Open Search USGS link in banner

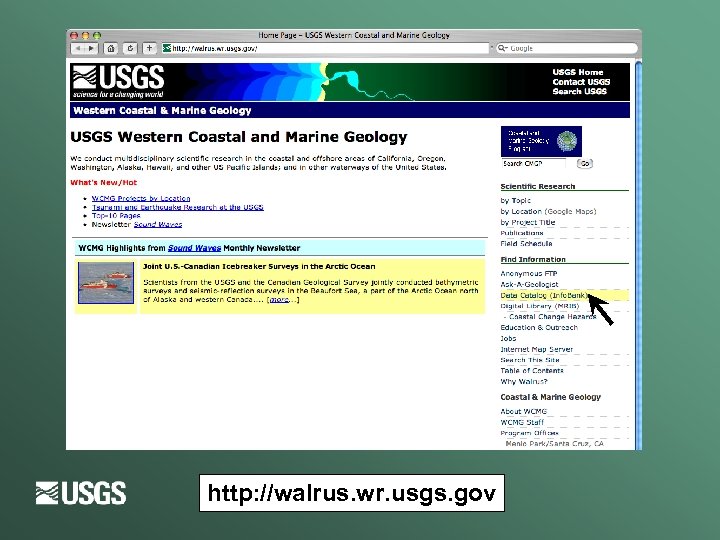click(x=579, y=91)
